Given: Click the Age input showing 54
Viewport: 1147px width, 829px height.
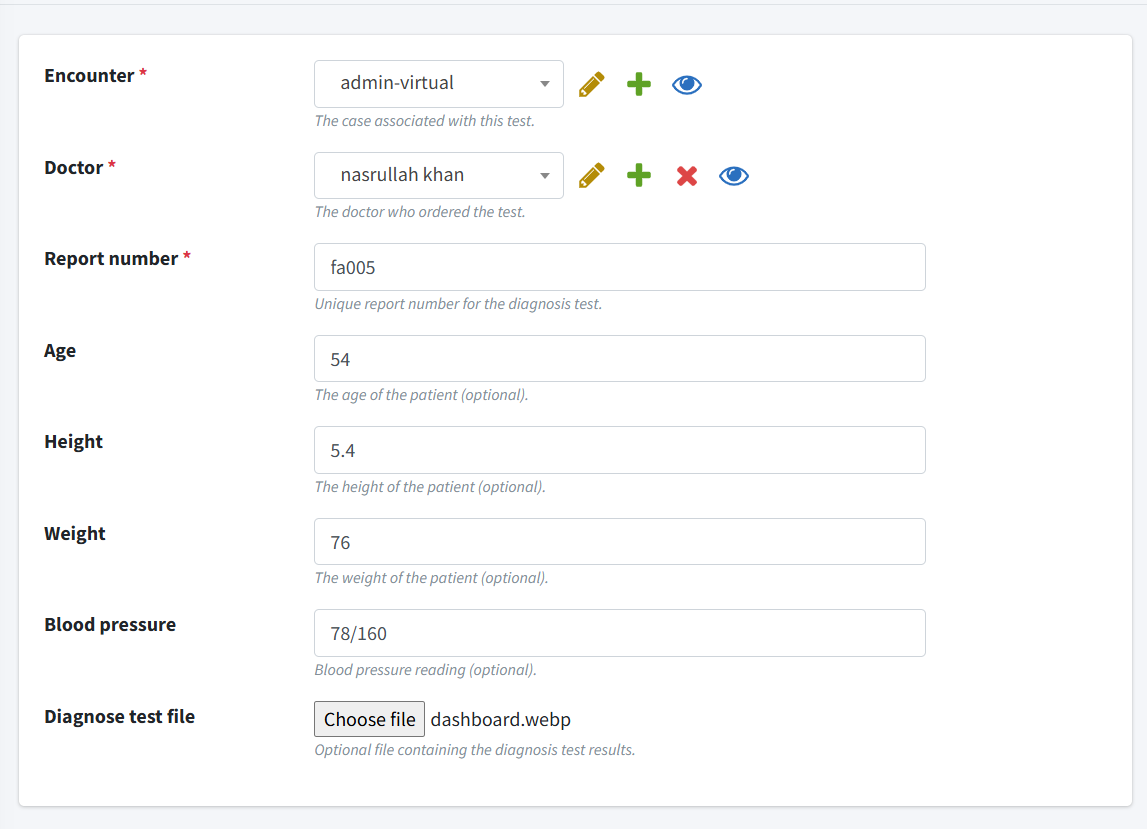Looking at the screenshot, I should pyautogui.click(x=619, y=358).
